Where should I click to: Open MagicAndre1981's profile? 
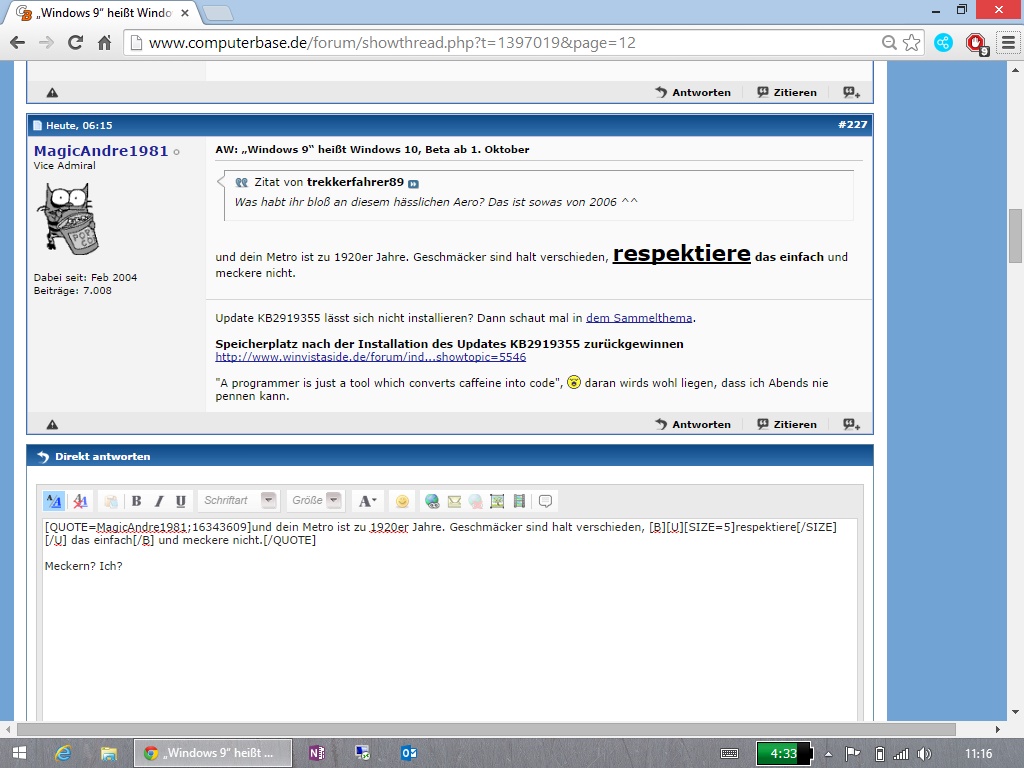click(x=101, y=151)
